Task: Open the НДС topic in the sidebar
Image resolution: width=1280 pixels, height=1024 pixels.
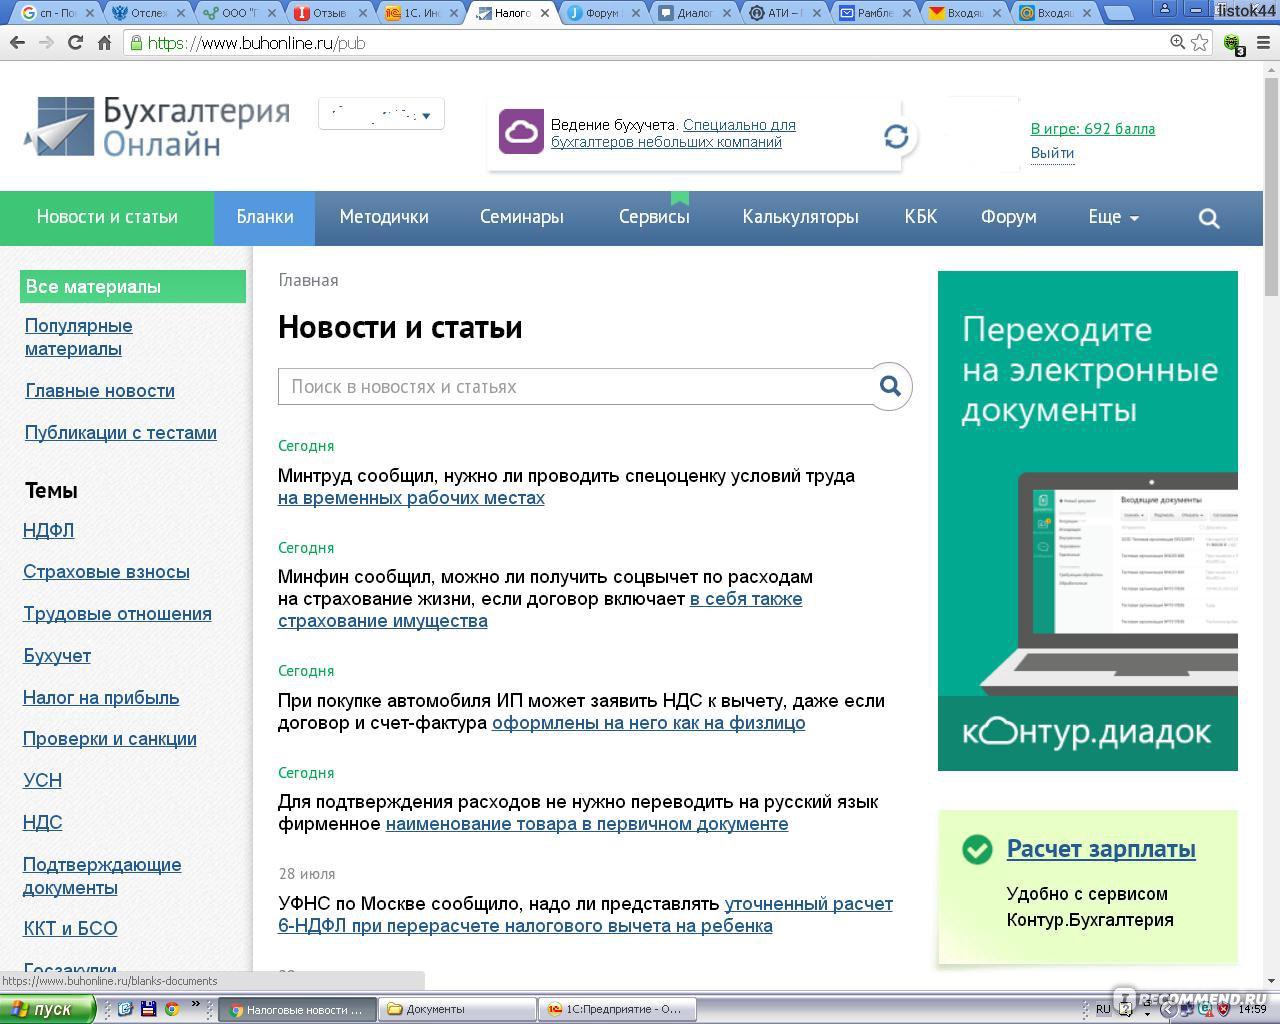Action: point(43,823)
